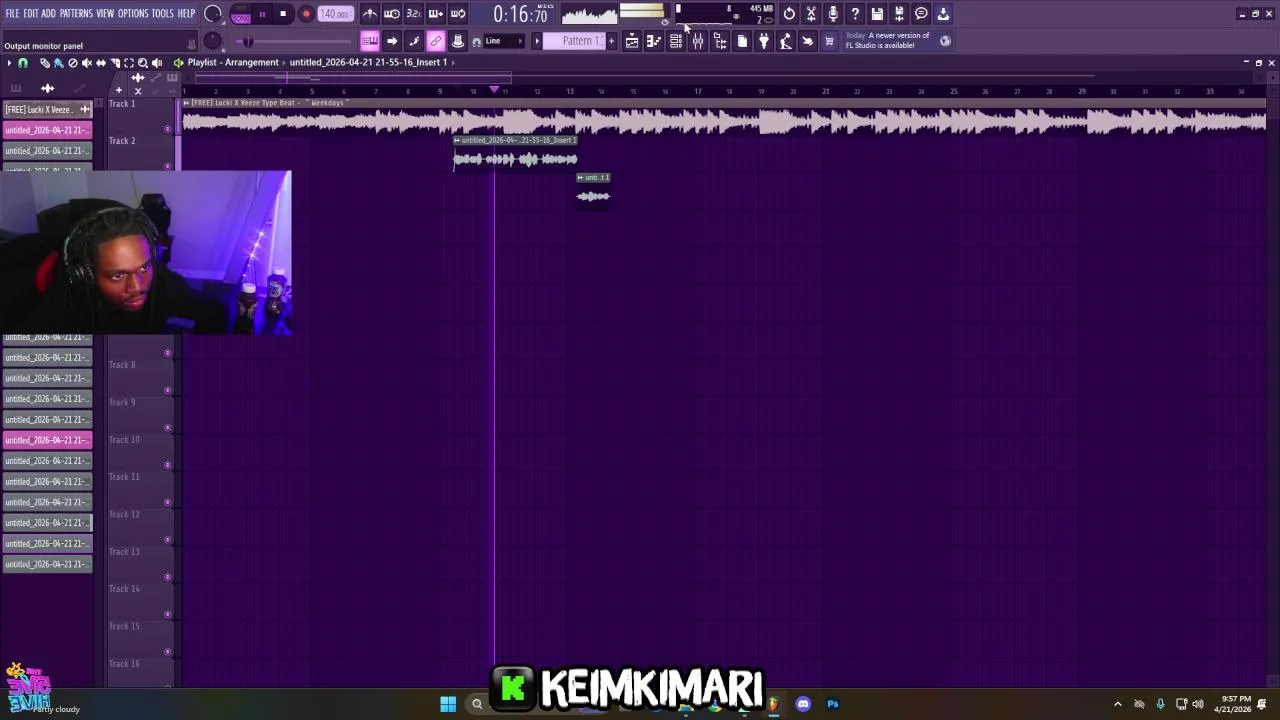The height and width of the screenshot is (720, 1280).
Task: Click the master volume knob
Action: [213, 14]
